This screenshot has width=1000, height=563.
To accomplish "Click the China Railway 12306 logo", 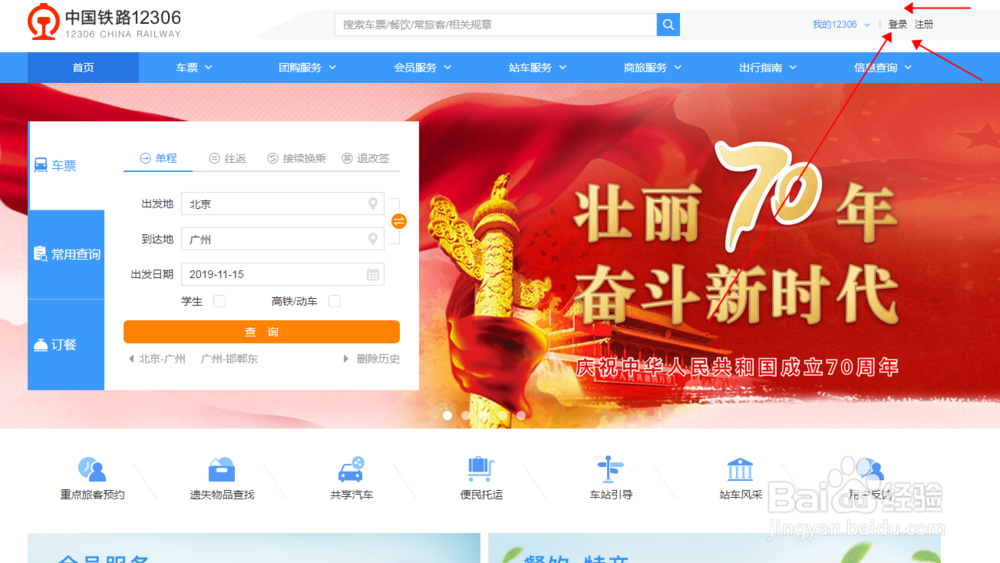I will pyautogui.click(x=105, y=22).
